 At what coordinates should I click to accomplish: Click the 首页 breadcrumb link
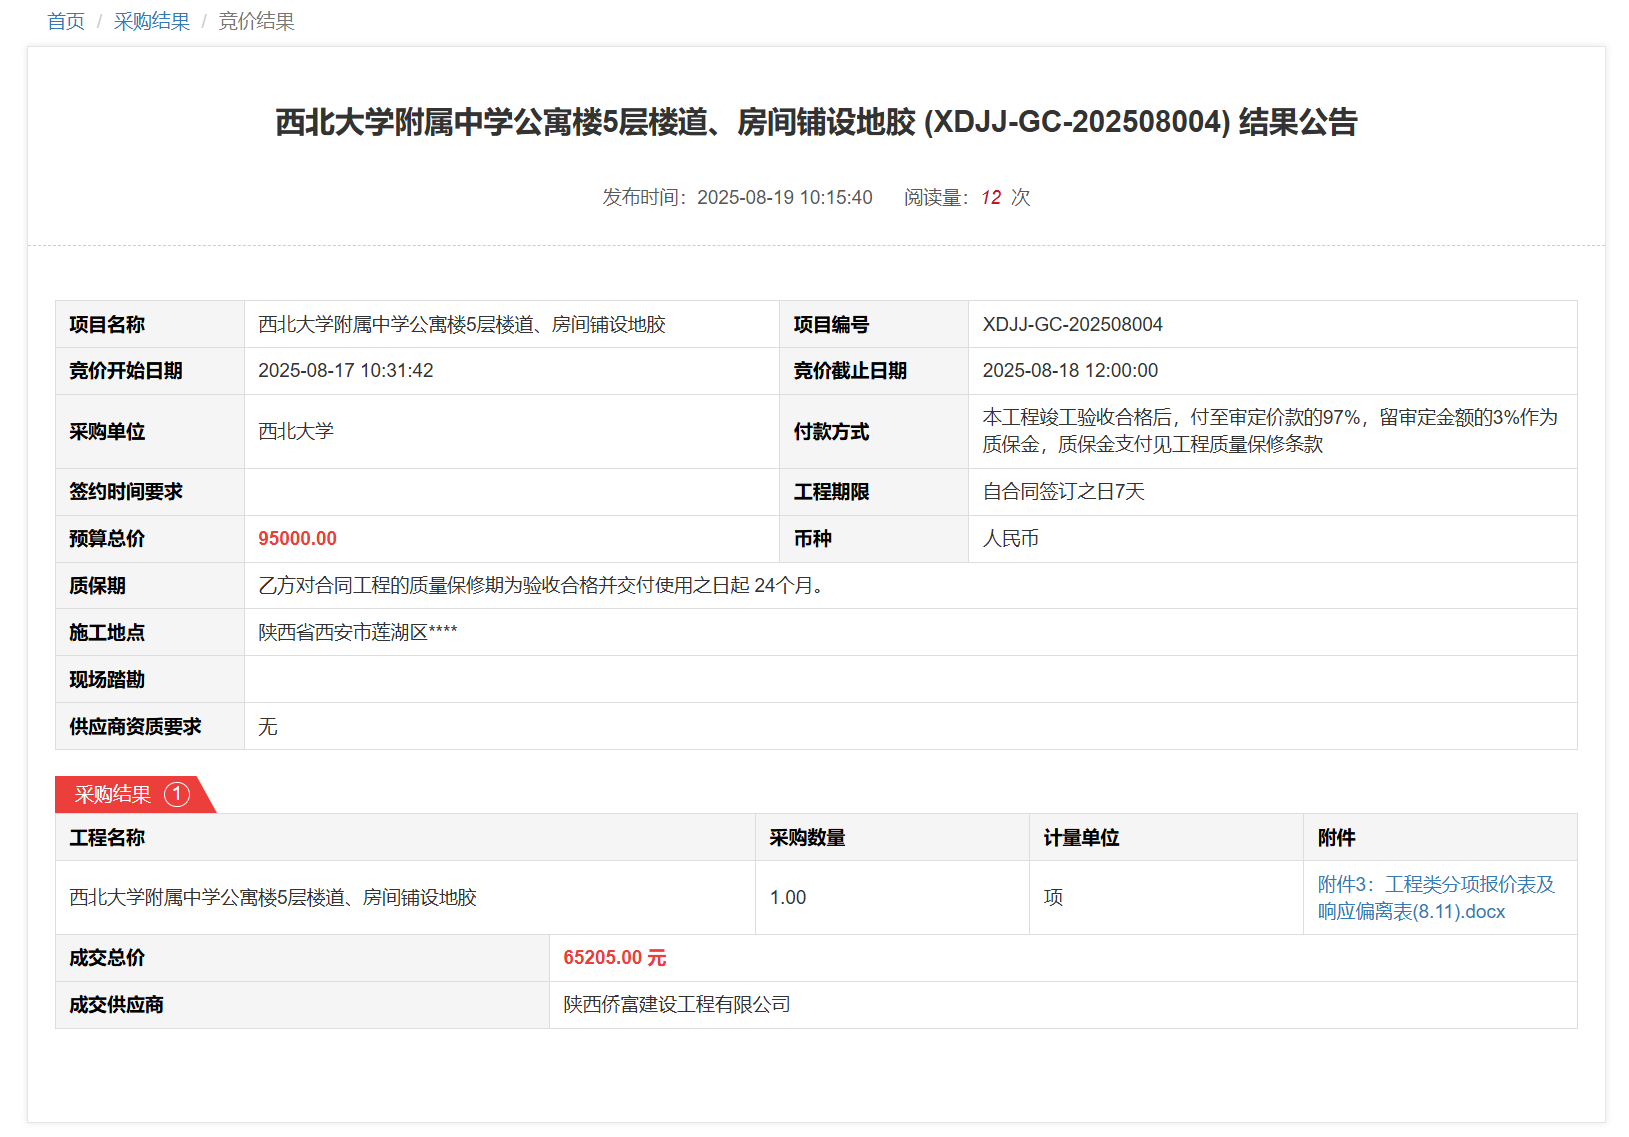pos(66,22)
